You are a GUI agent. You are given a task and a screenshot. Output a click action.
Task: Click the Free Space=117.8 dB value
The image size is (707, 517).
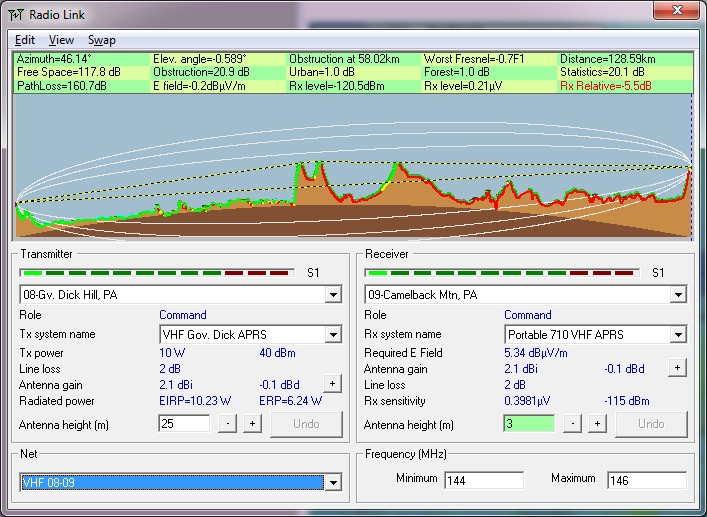pos(69,72)
